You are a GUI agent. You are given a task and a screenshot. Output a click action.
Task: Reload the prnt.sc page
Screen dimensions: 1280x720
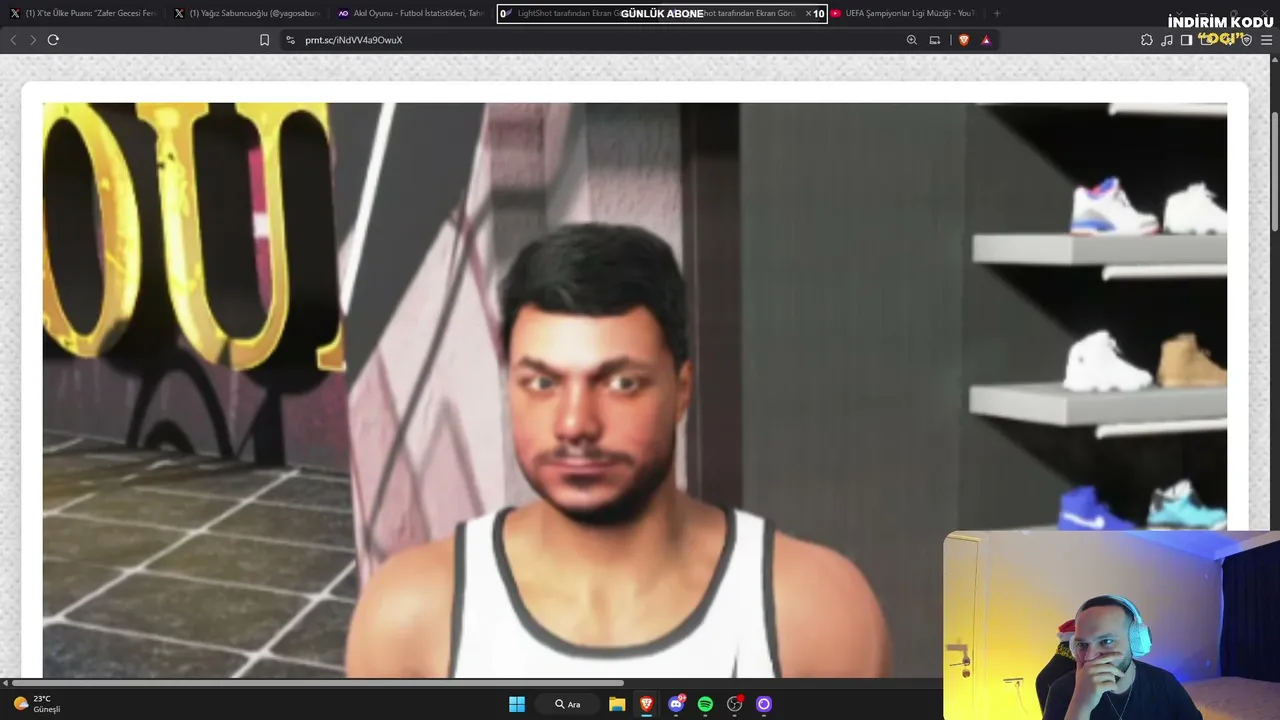tap(53, 40)
